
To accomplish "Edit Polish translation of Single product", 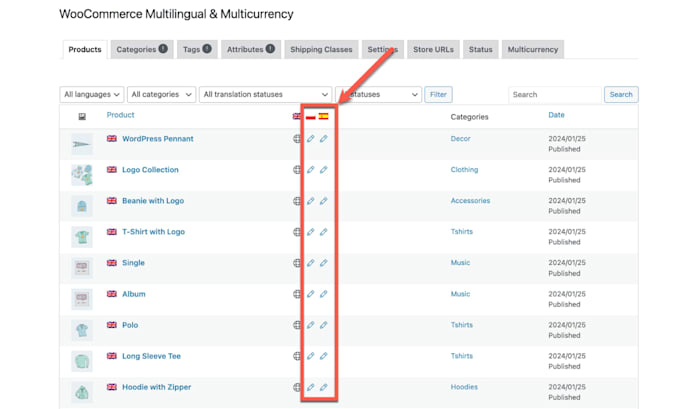I will point(311,263).
